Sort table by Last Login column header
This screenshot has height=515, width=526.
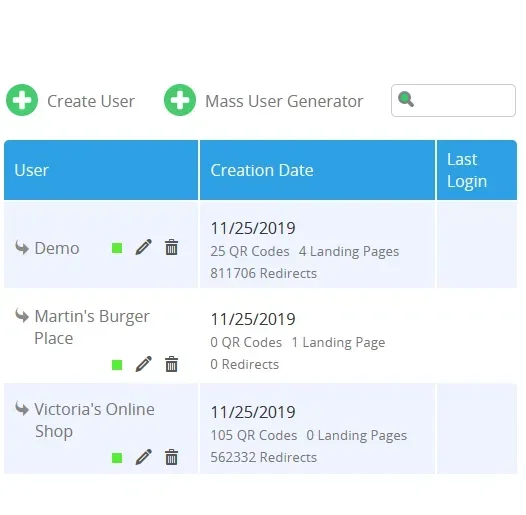pyautogui.click(x=467, y=170)
